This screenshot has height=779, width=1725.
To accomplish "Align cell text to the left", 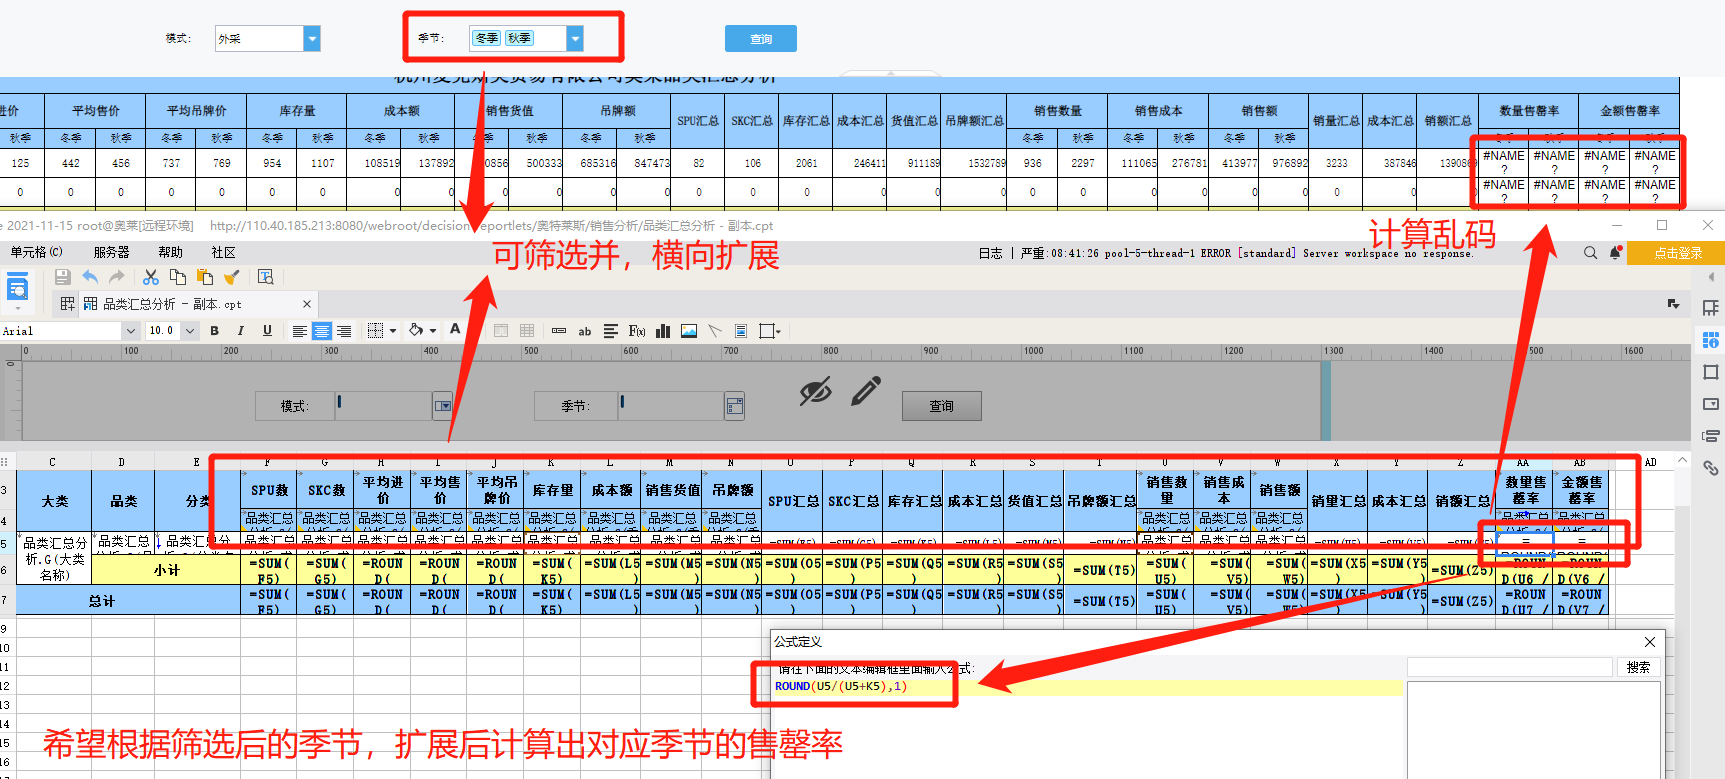I will point(299,331).
